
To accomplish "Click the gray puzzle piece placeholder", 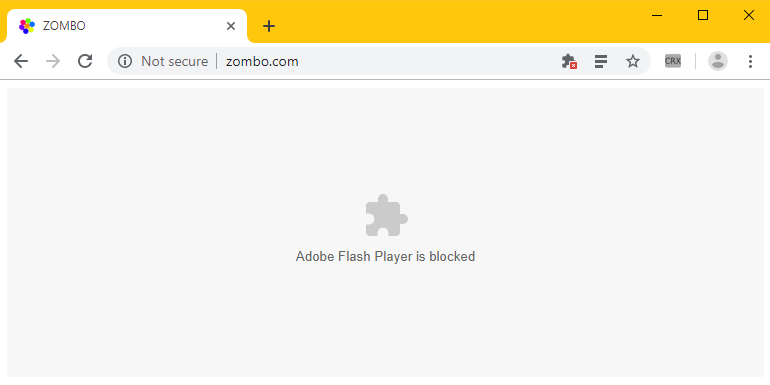I will pyautogui.click(x=386, y=215).
